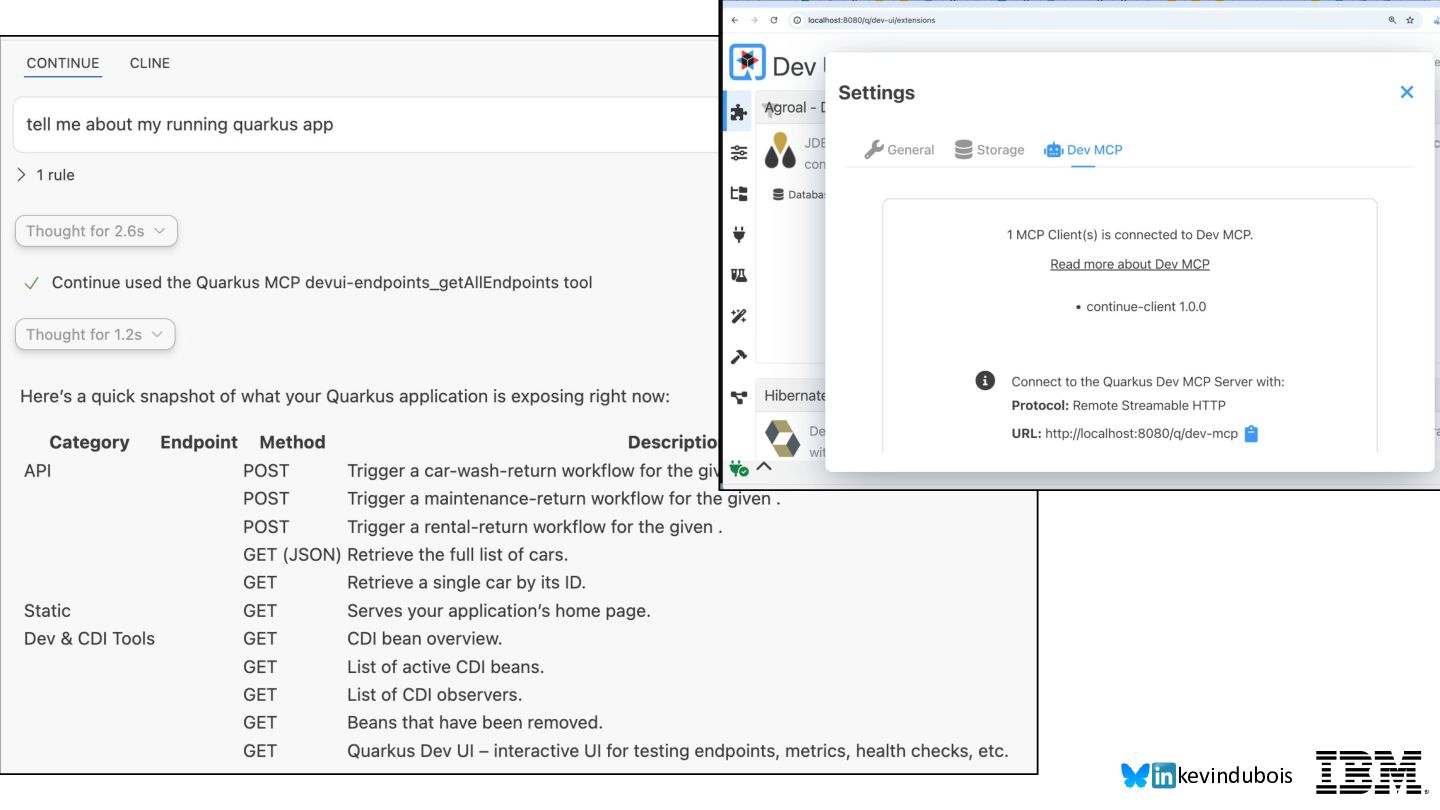The width and height of the screenshot is (1440, 810).
Task: Click the LinkedIn icon
Action: pos(1164,775)
